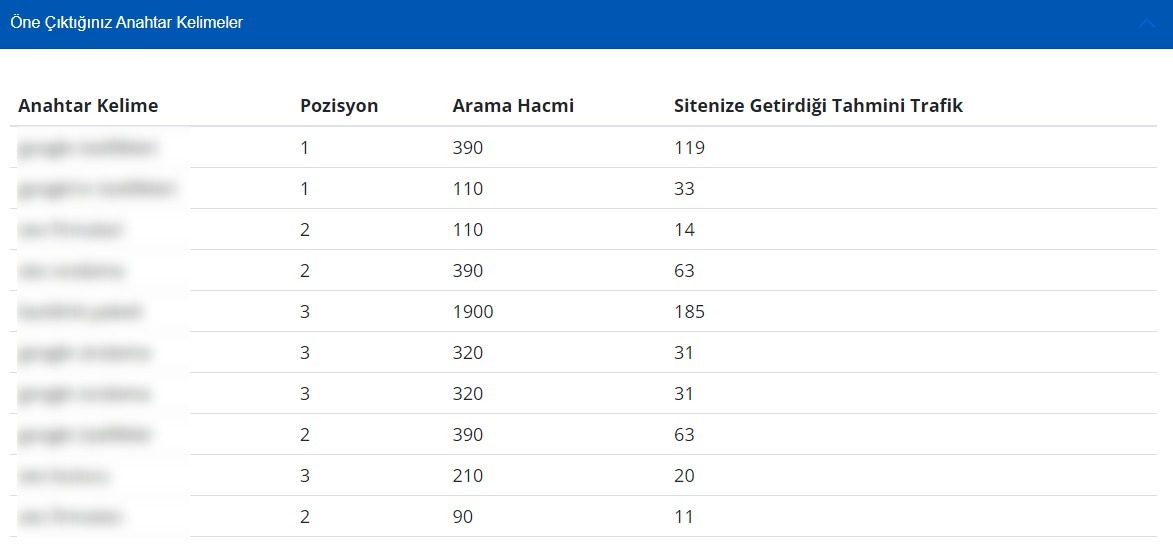The image size is (1173, 554).
Task: Click blurred keyword in the 1900-volume row
Action: pos(80,312)
